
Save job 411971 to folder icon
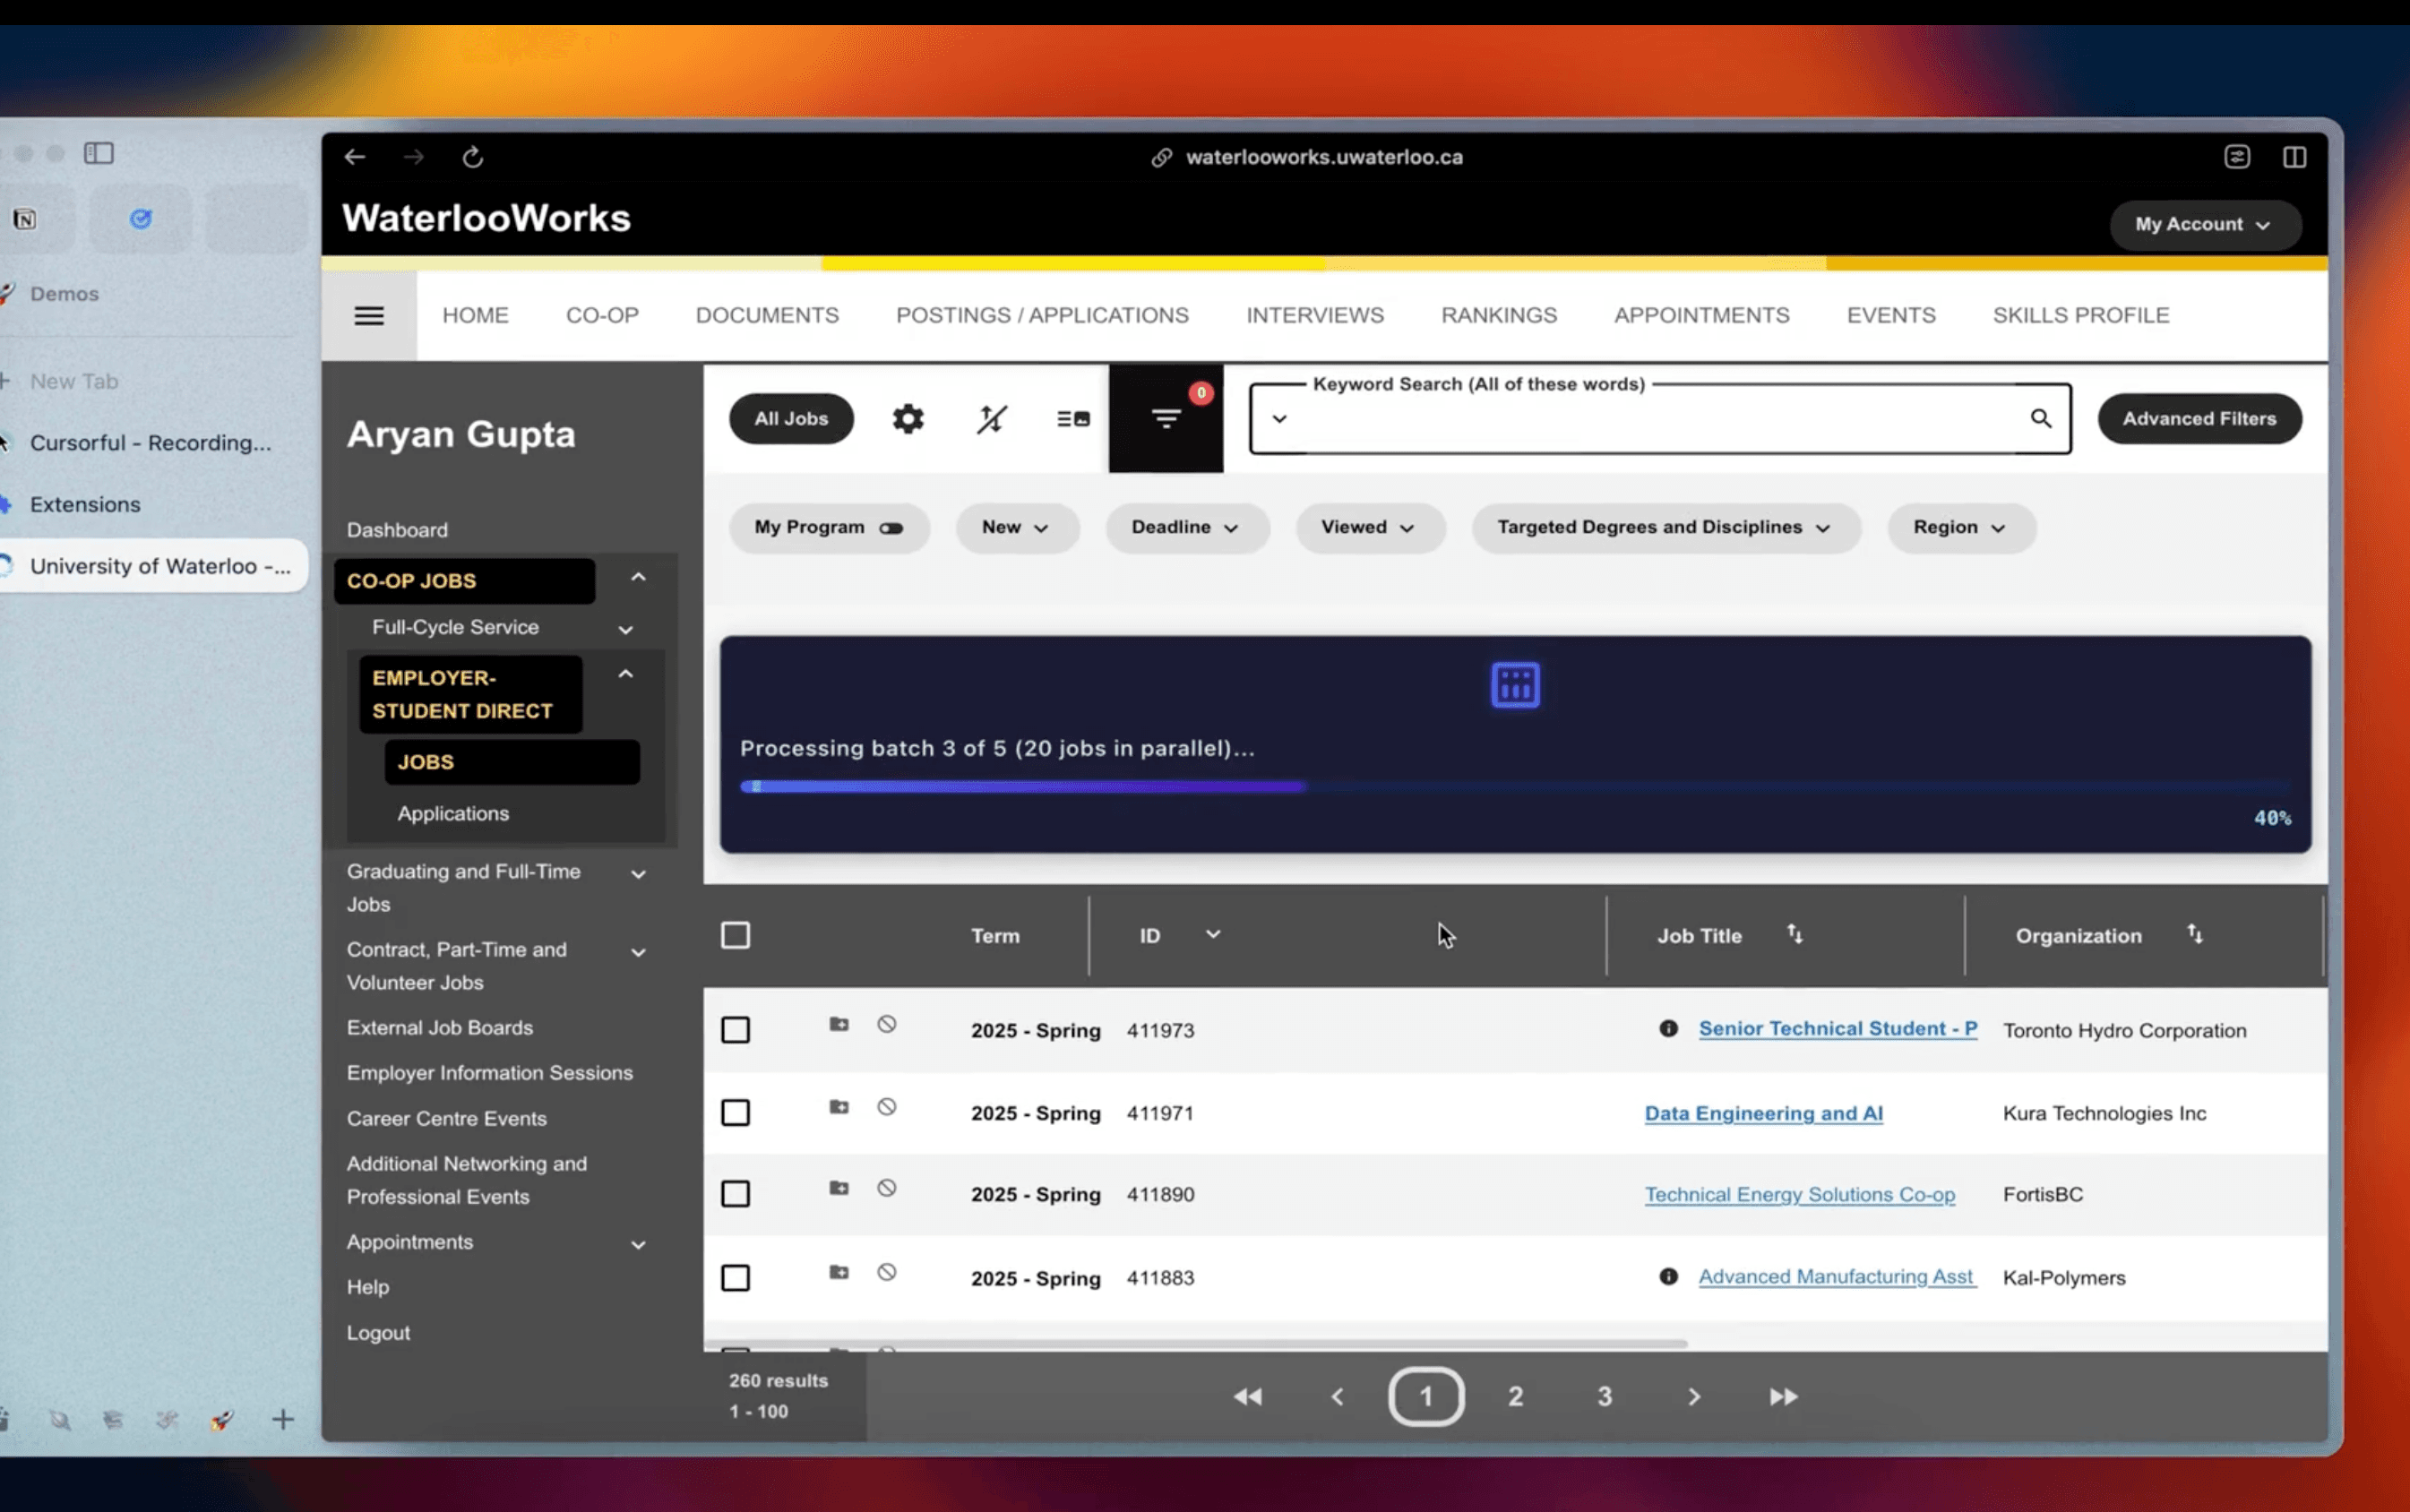click(838, 1107)
